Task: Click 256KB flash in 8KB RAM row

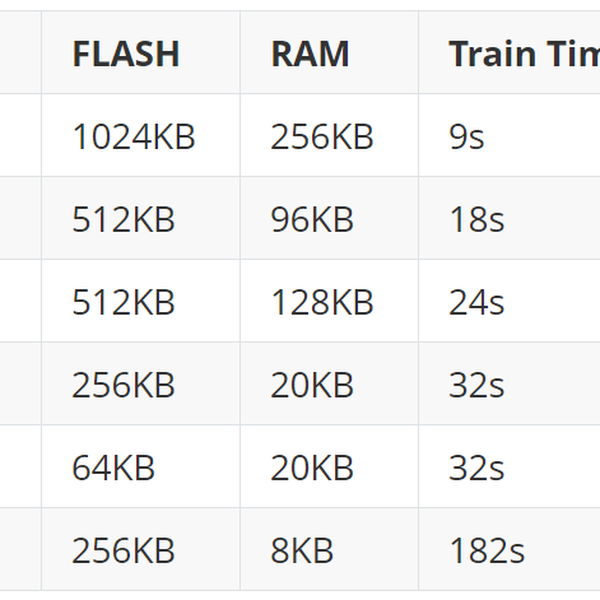Action: tap(124, 550)
